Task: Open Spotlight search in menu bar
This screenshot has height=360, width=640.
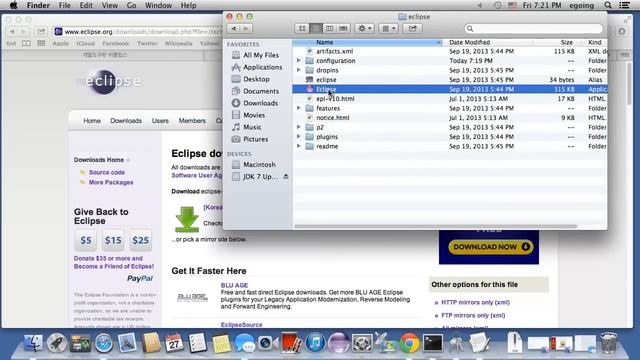Action: (x=608, y=5)
